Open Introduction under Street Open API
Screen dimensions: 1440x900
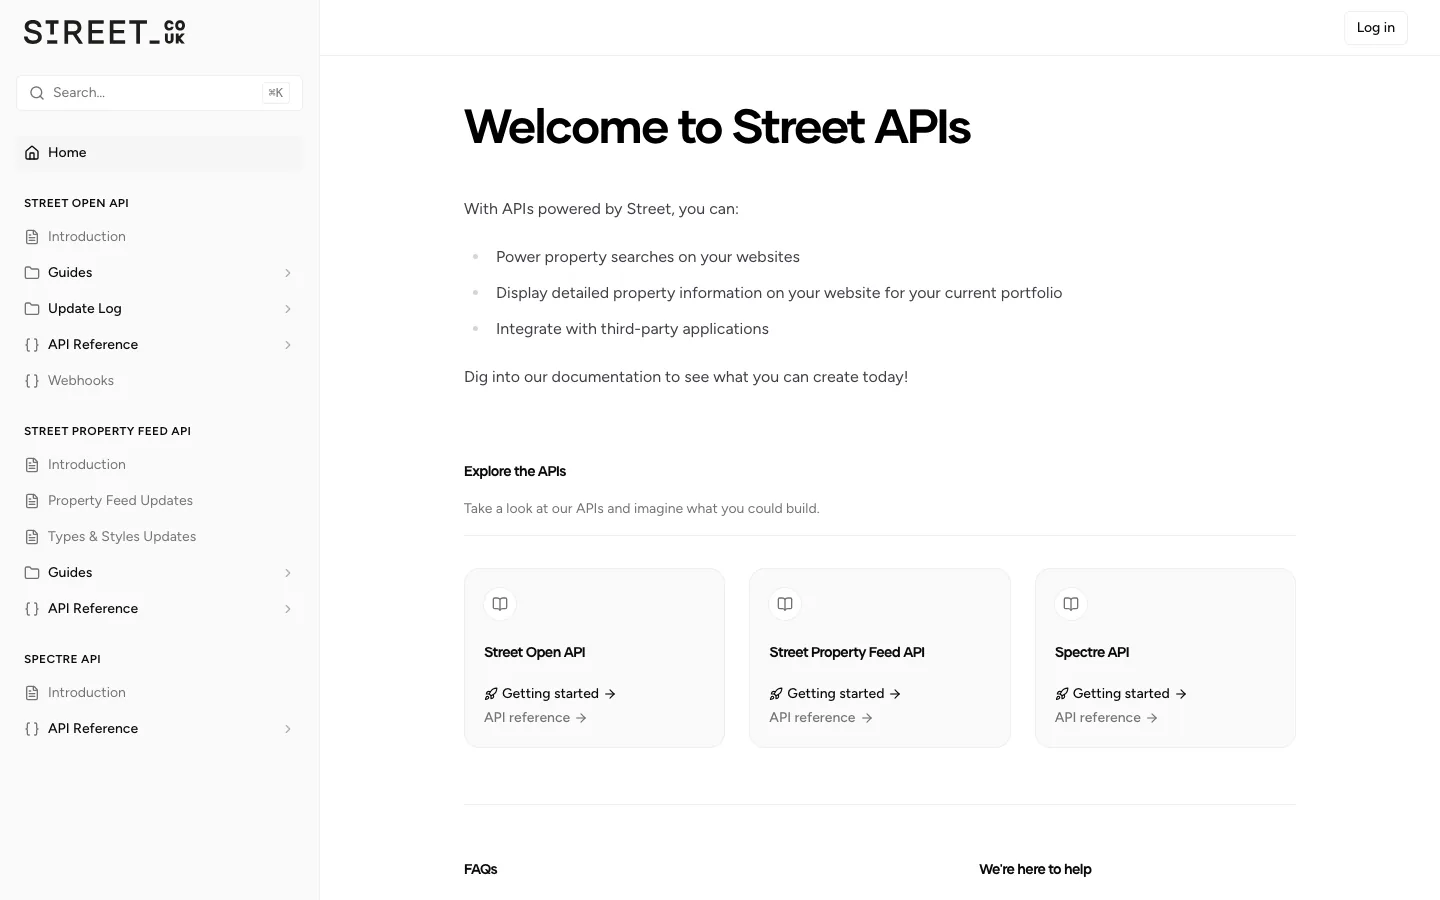(160, 237)
